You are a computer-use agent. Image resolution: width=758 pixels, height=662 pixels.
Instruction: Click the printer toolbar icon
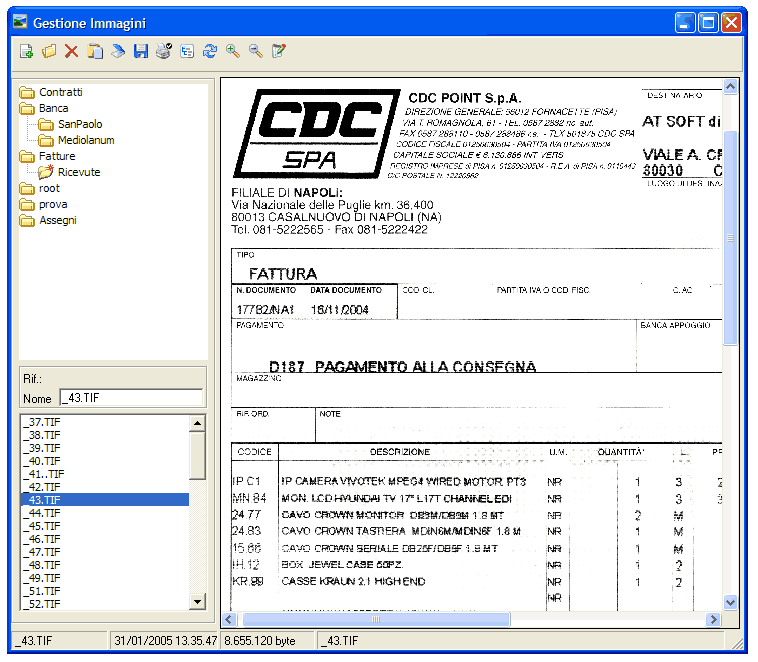(164, 51)
